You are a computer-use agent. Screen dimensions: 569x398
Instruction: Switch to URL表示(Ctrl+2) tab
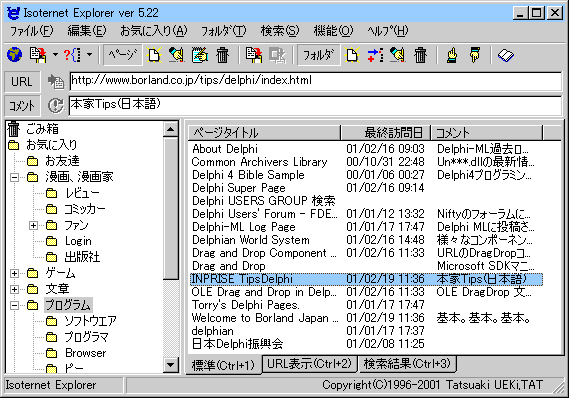point(309,364)
